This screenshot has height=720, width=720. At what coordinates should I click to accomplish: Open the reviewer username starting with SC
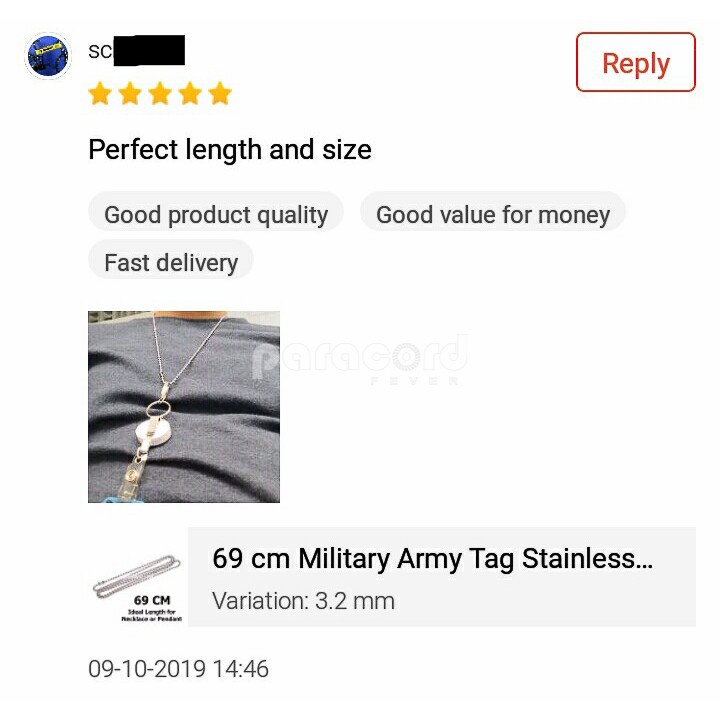click(x=136, y=51)
